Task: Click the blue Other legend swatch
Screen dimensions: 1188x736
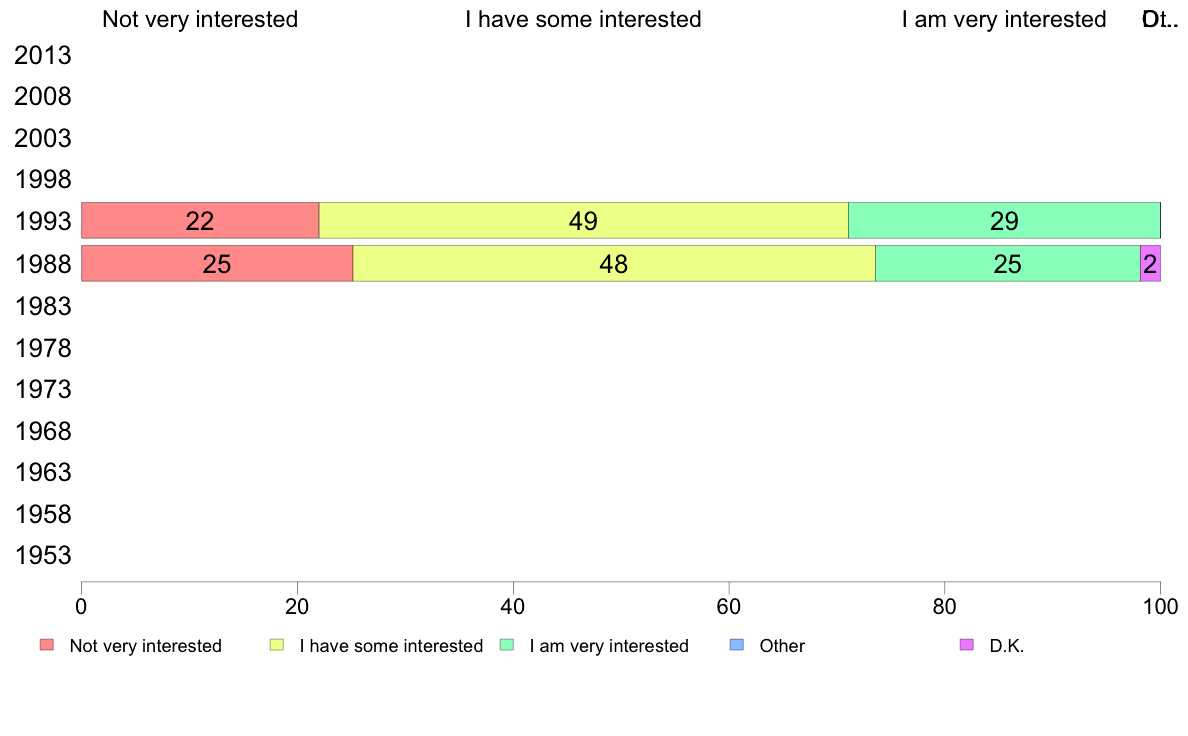Action: click(736, 645)
